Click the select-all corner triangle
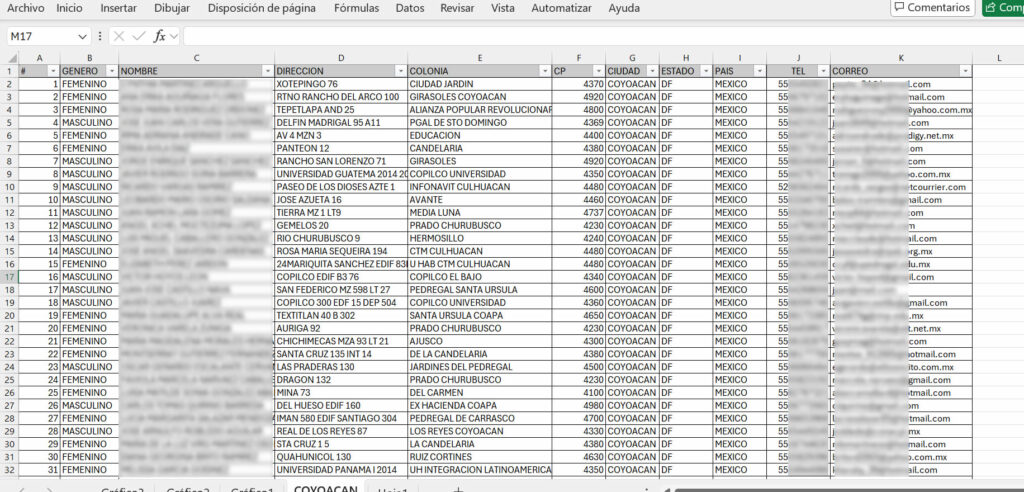Viewport: 1024px width, 492px height. point(12,58)
